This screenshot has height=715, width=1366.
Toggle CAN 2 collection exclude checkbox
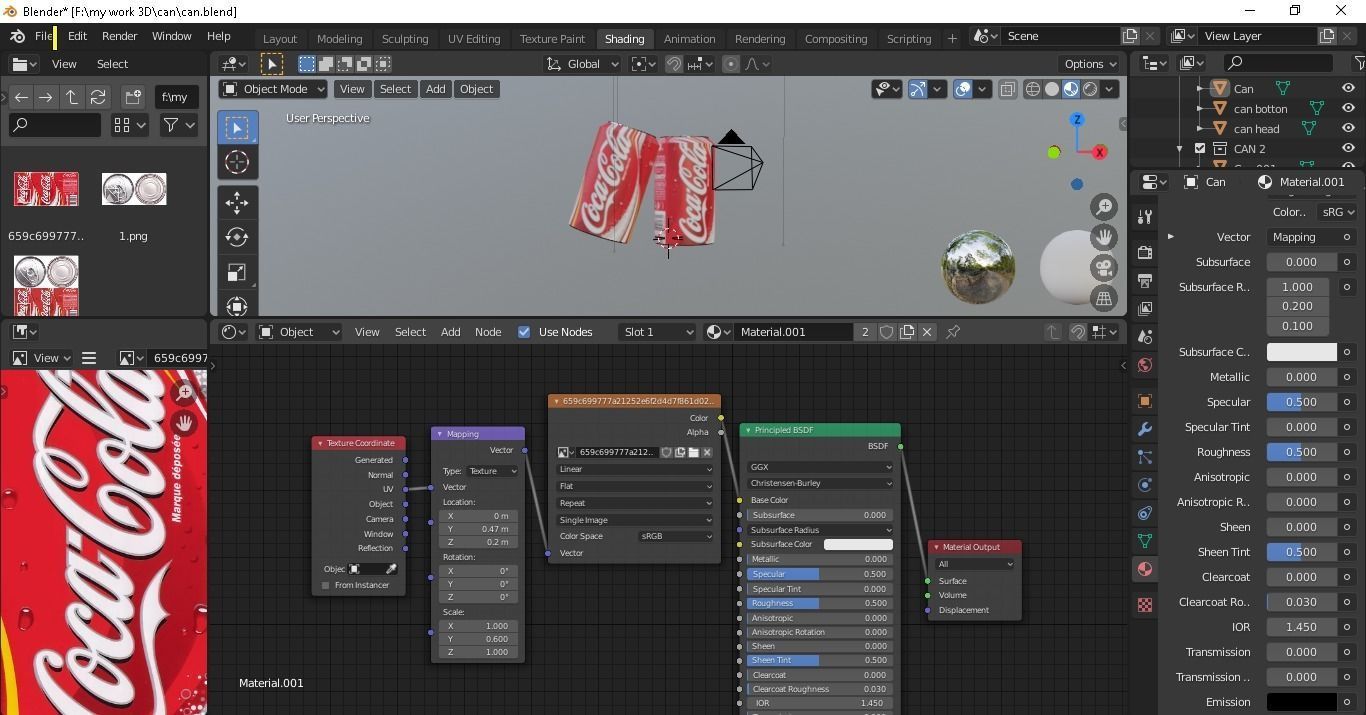pyautogui.click(x=1200, y=148)
